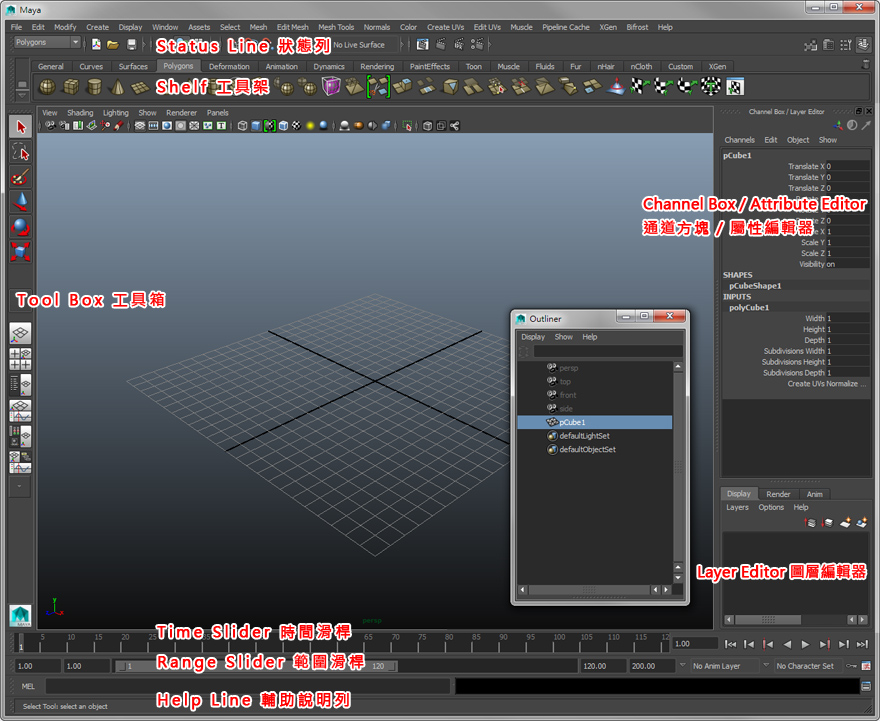Click MEL command input field

tap(248, 686)
